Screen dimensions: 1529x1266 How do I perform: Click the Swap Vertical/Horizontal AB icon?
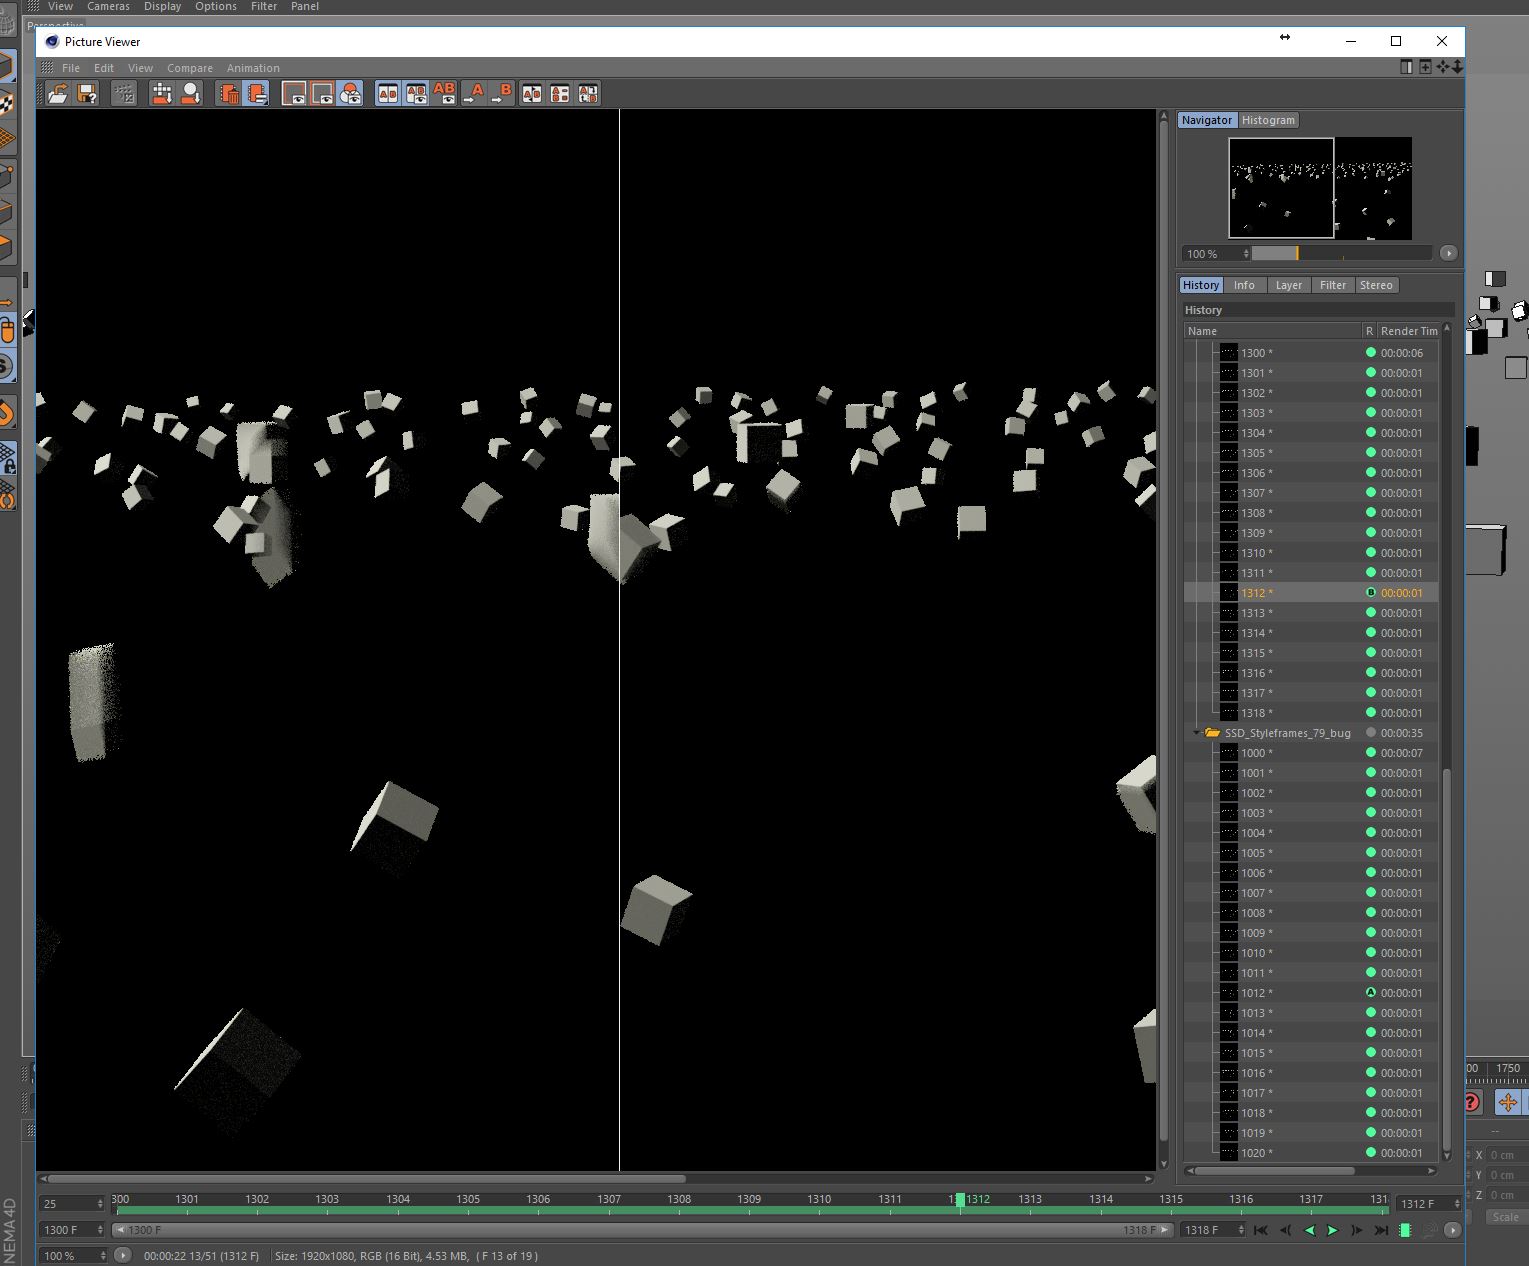click(x=560, y=94)
